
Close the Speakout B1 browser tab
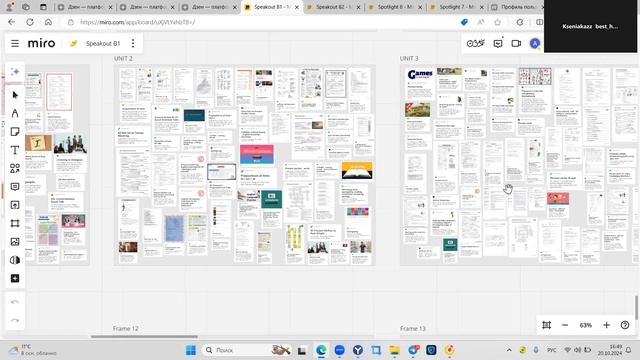click(x=297, y=7)
